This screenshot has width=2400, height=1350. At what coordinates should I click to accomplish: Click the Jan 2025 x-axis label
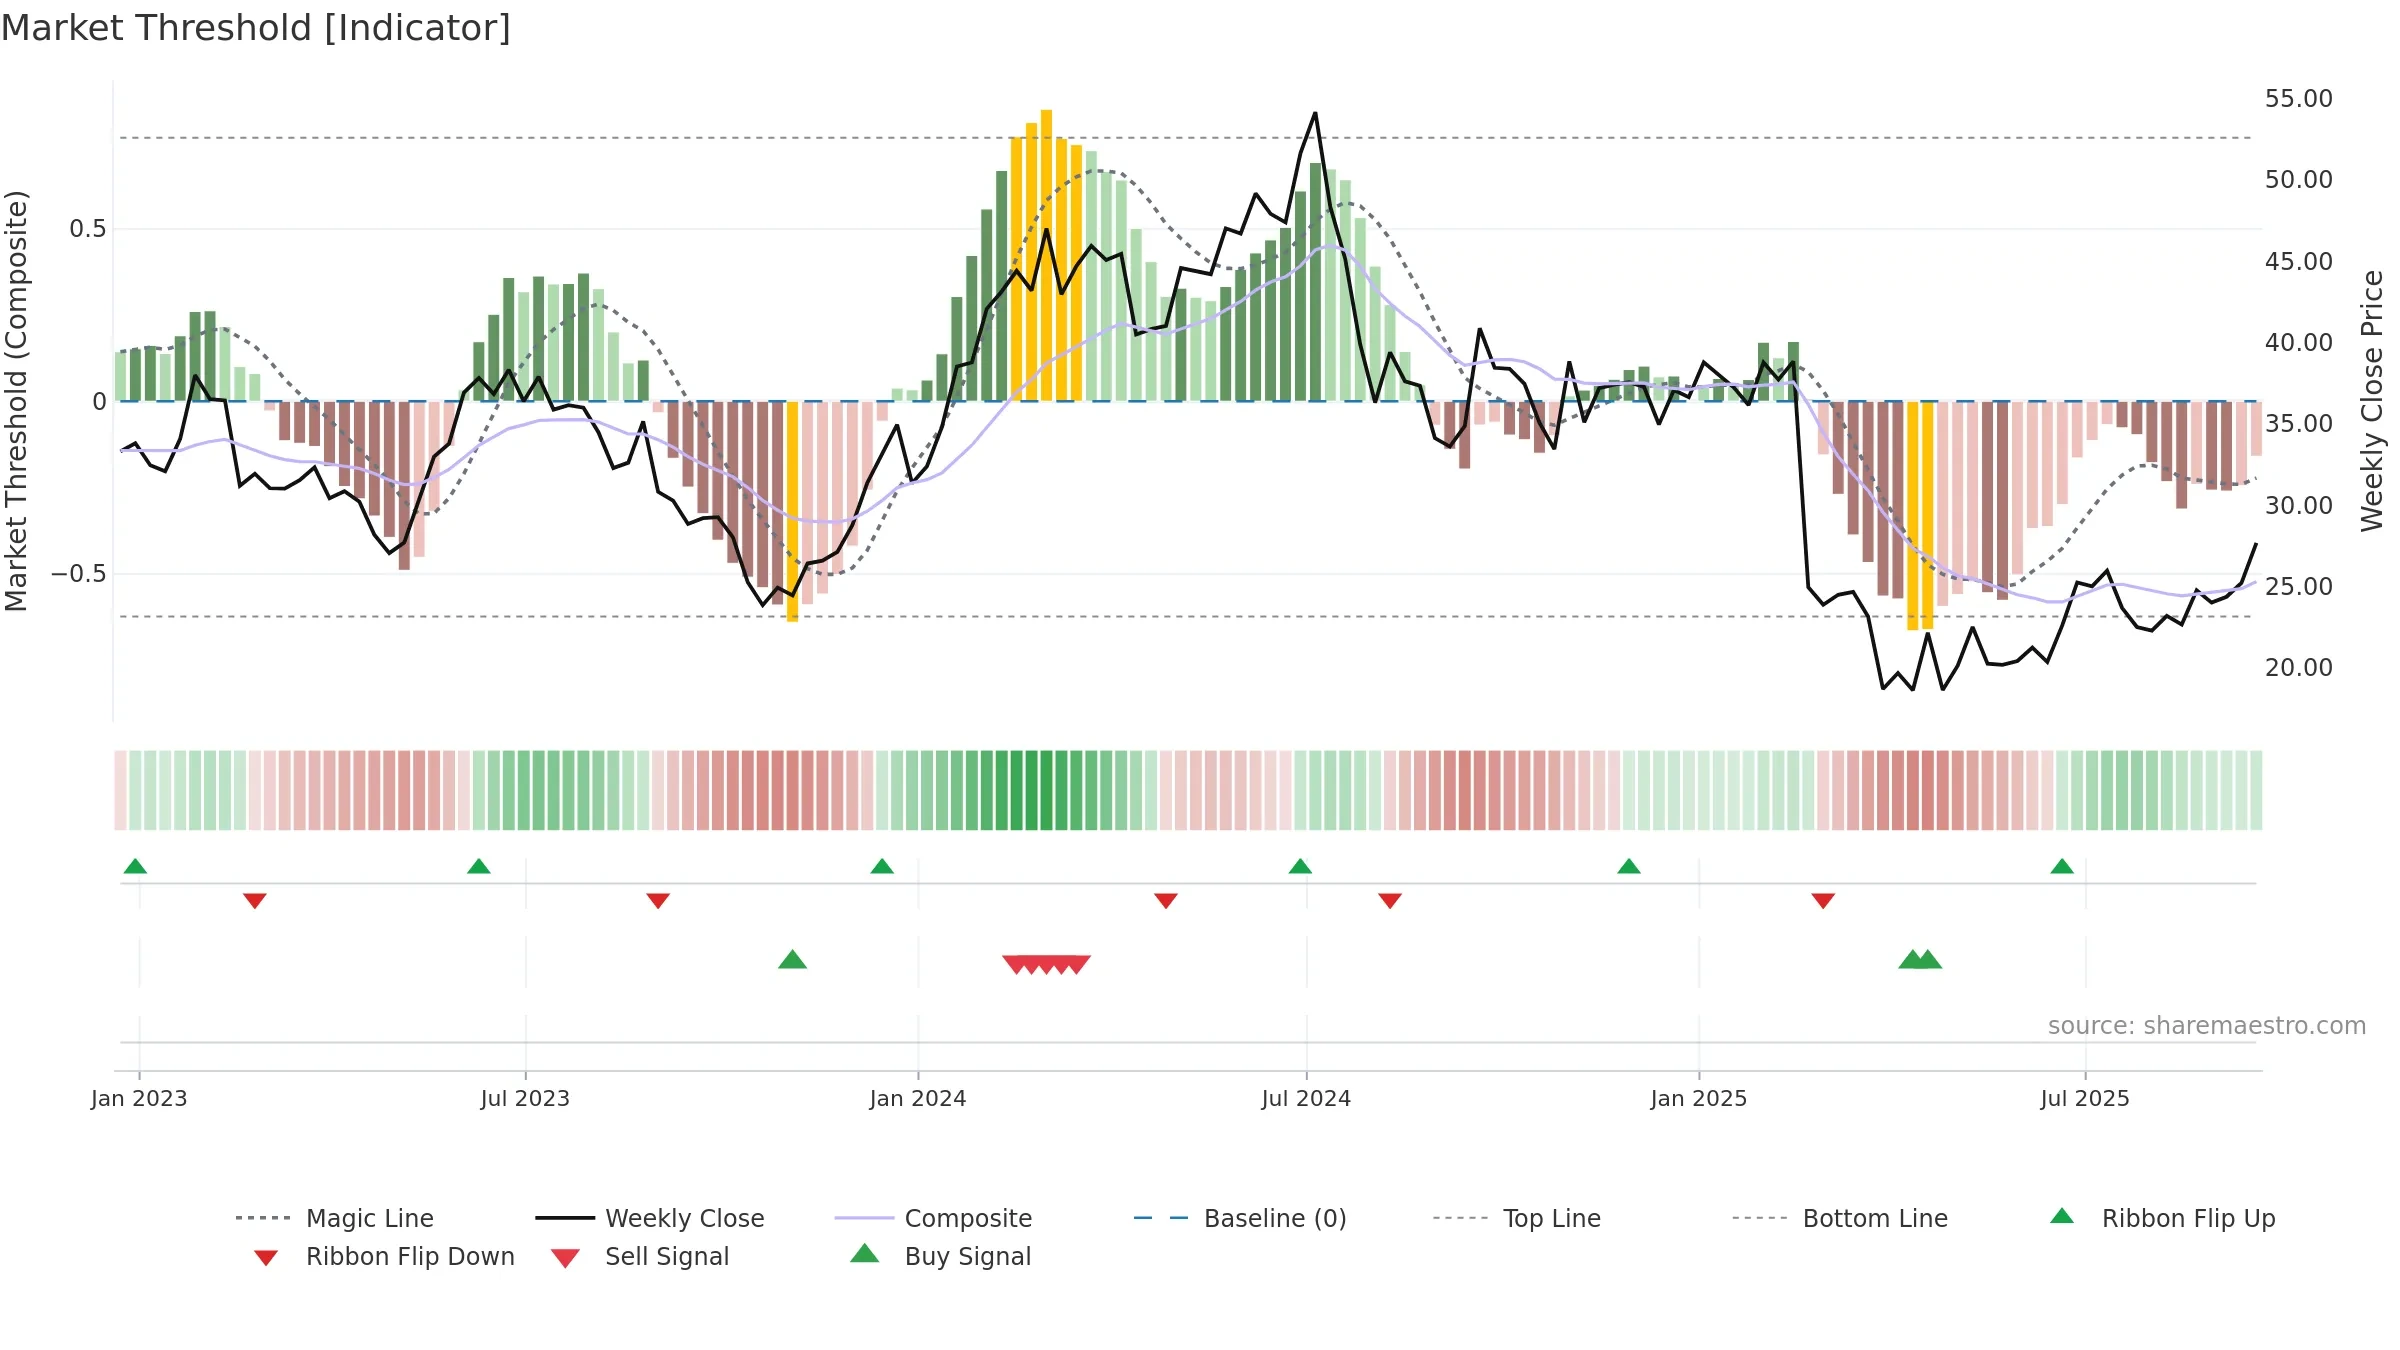(x=1699, y=1098)
